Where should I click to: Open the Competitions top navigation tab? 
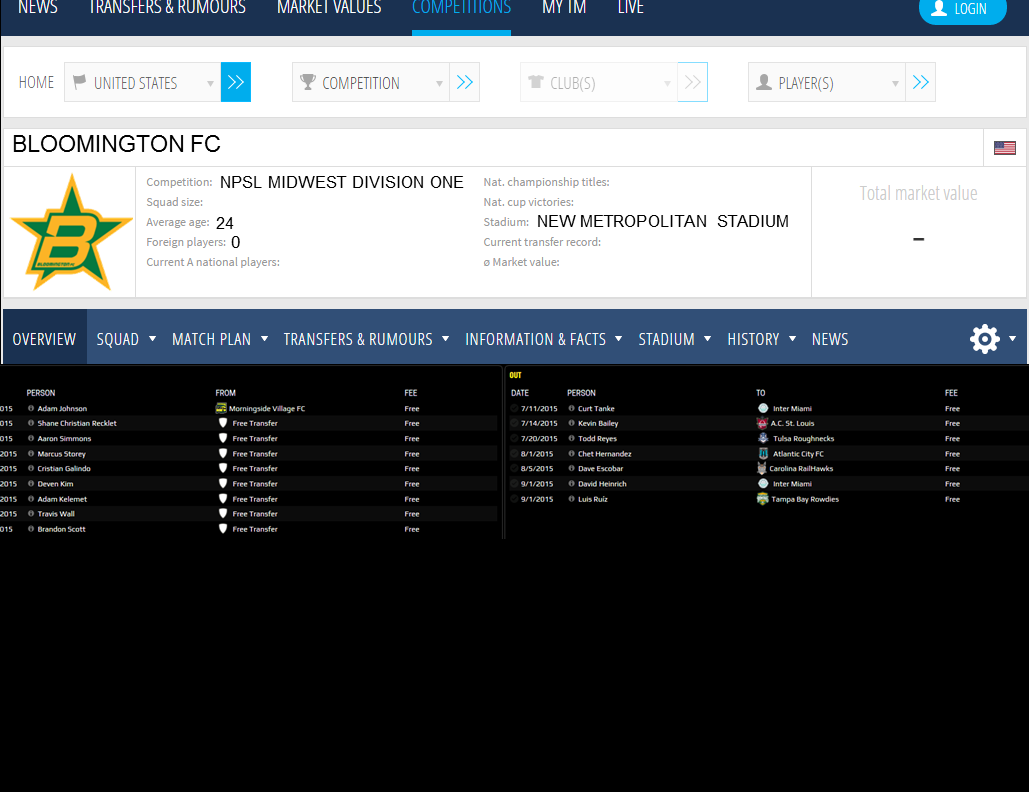coord(461,8)
